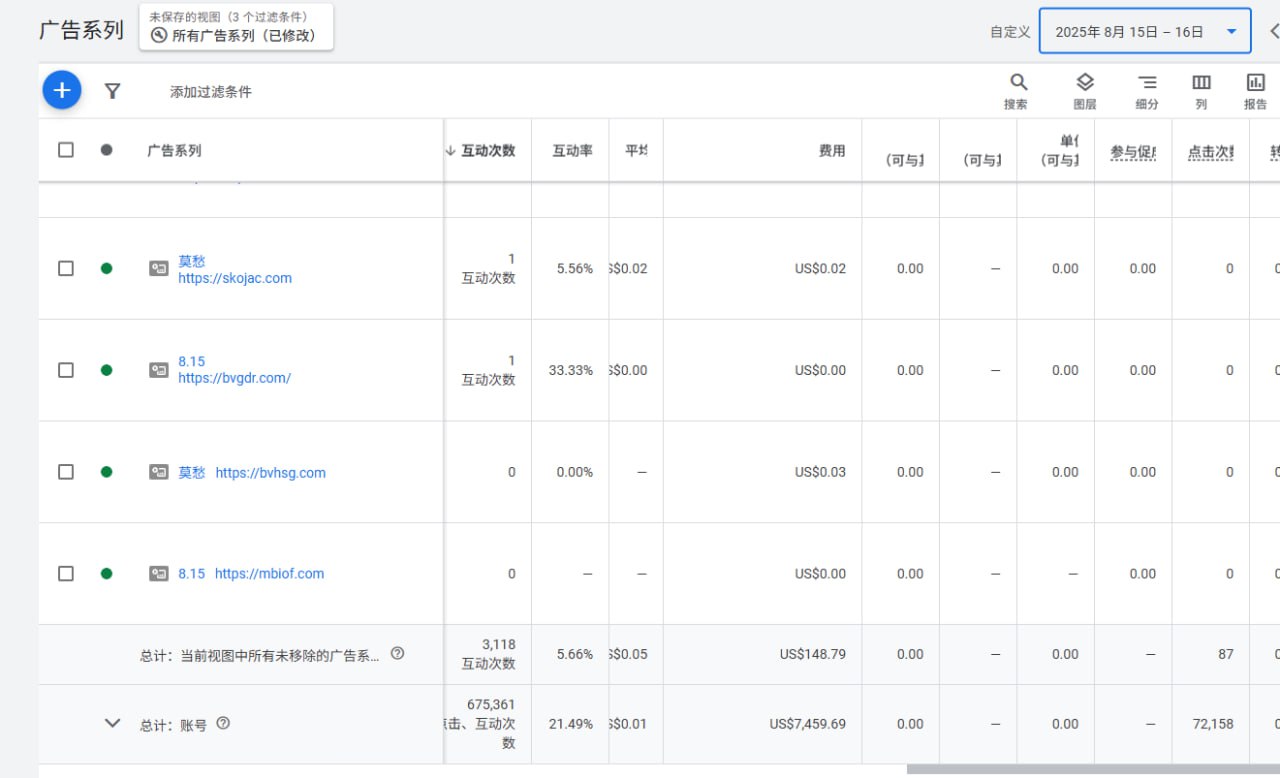The width and height of the screenshot is (1280, 778).
Task: Toggle the select-all checkbox in header
Action: pyautogui.click(x=66, y=150)
